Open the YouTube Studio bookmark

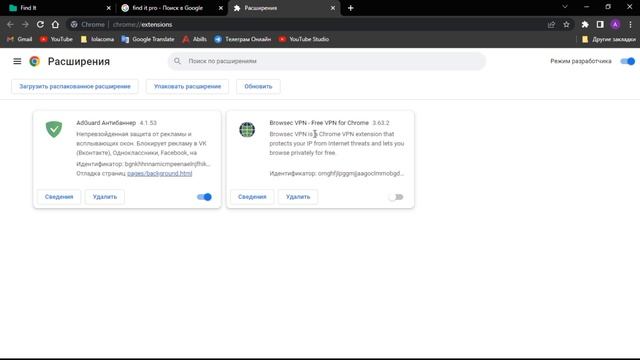(x=304, y=39)
